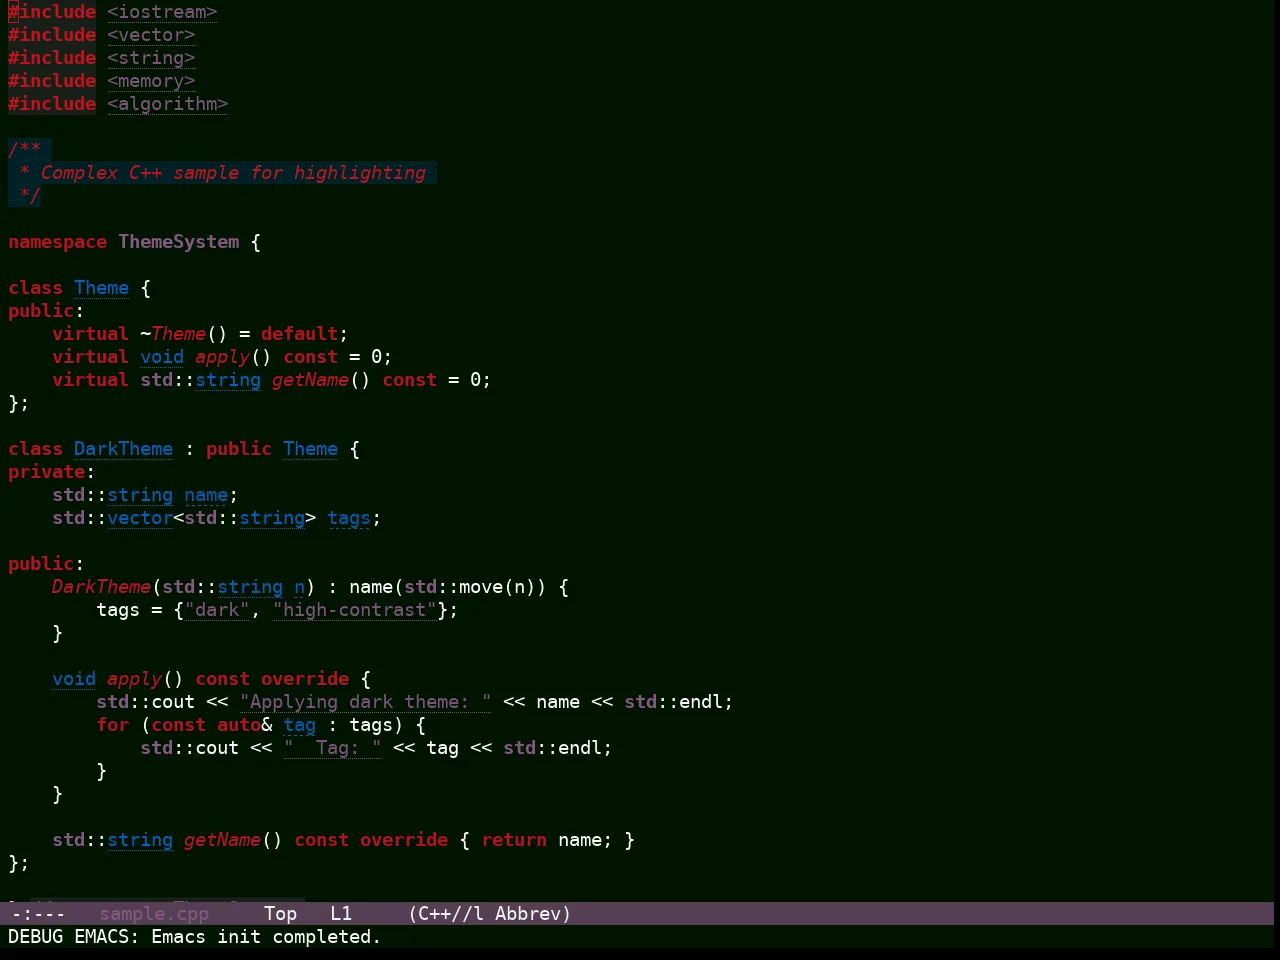Click the 'return' keyword

tap(514, 840)
